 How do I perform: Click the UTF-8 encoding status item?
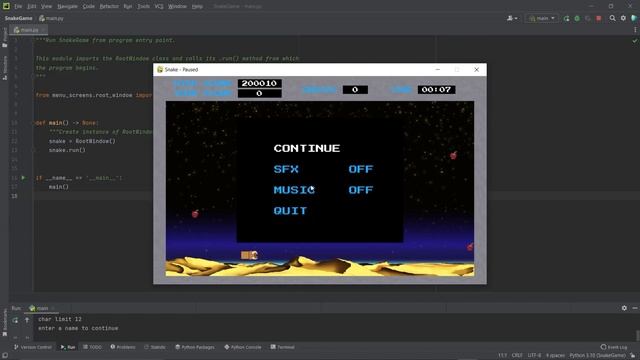click(534, 356)
